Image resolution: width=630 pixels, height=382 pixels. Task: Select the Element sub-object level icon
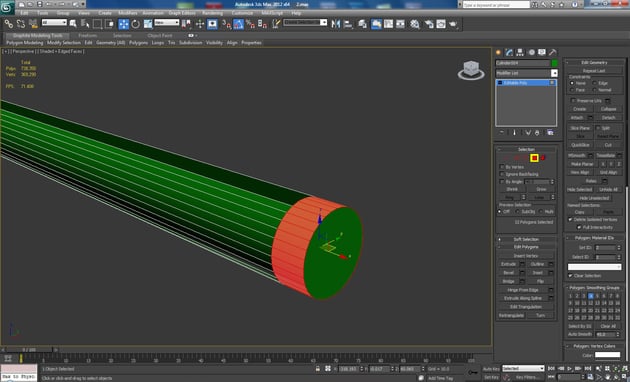click(x=543, y=158)
